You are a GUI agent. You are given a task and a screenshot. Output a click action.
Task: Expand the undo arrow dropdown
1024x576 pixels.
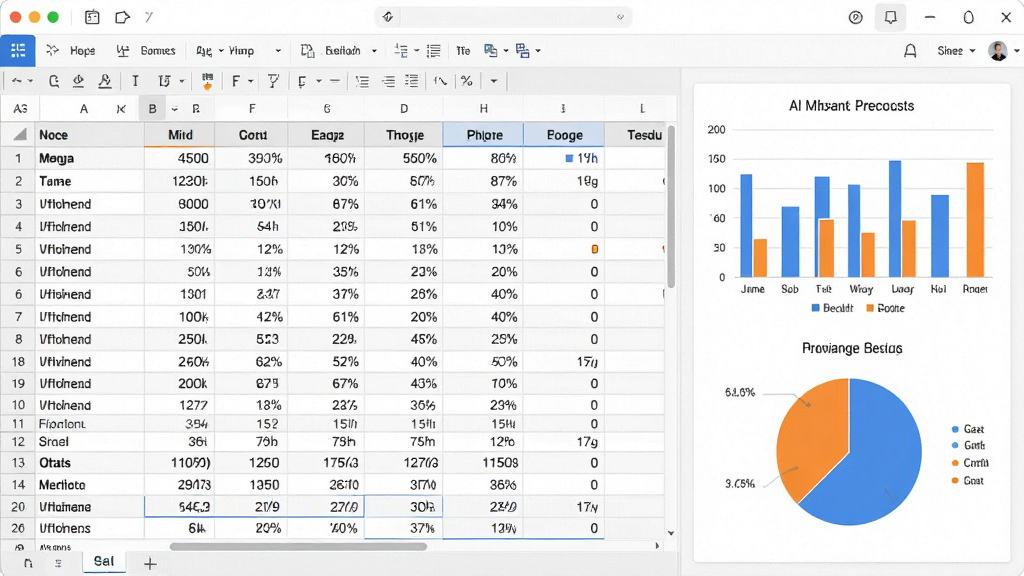click(30, 81)
